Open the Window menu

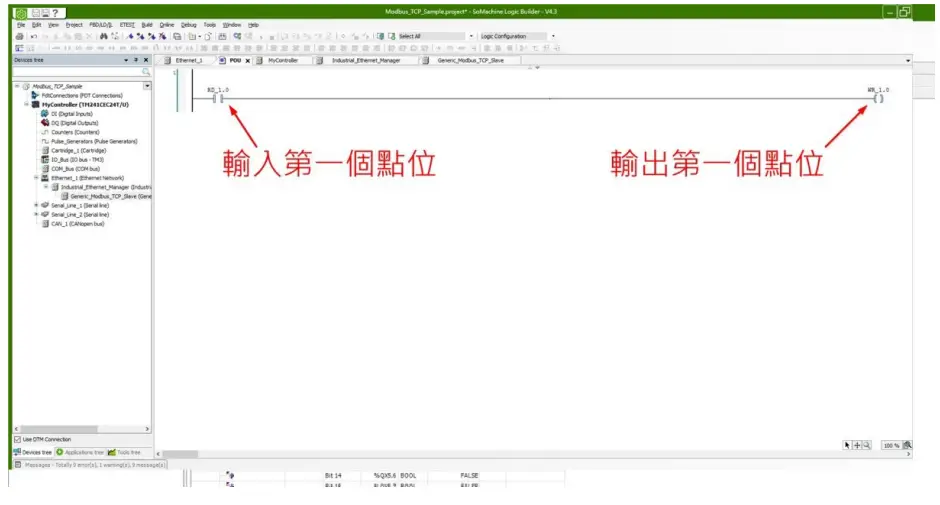(231, 25)
